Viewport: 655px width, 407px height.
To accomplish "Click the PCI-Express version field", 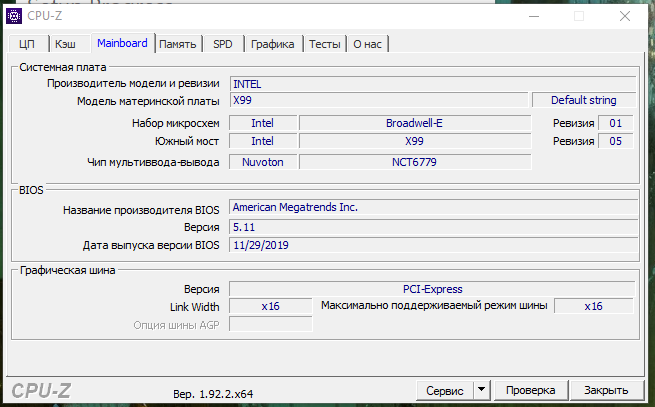I will (x=432, y=289).
